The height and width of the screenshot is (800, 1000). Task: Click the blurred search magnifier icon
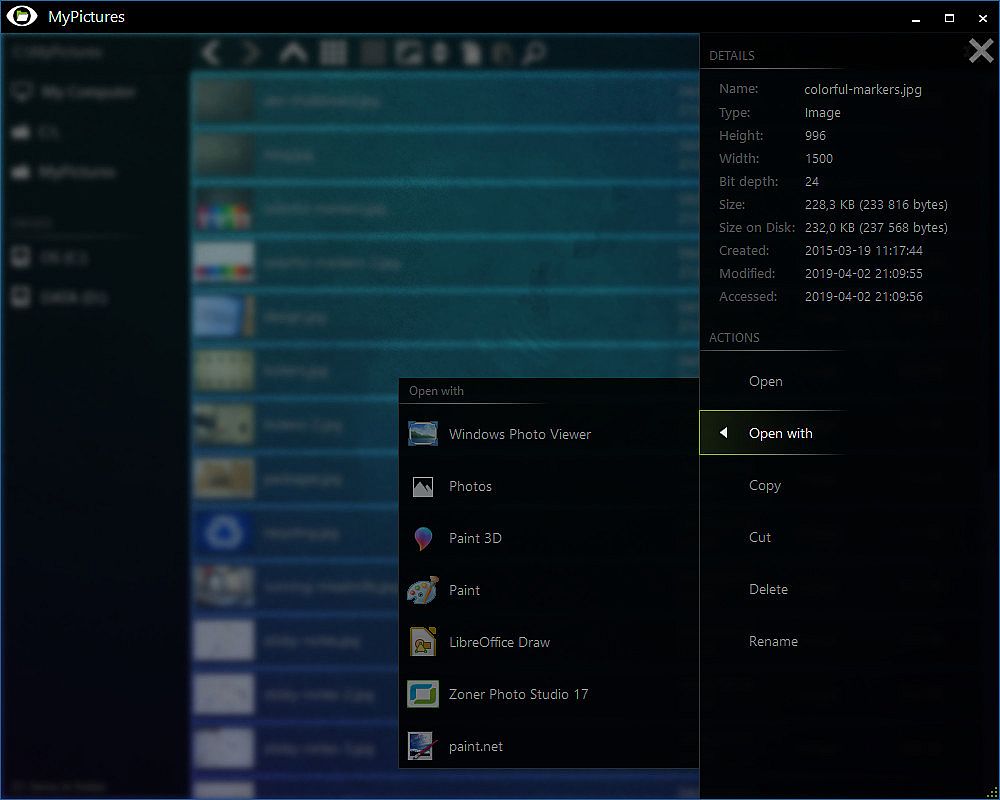(x=534, y=53)
